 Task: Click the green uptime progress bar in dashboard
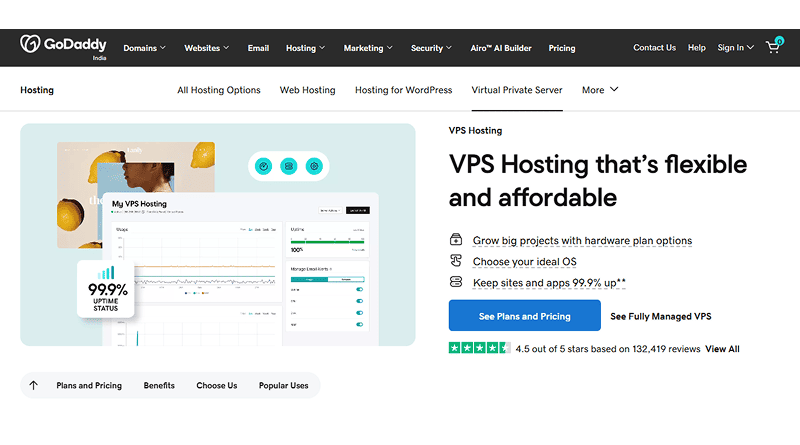tap(328, 241)
